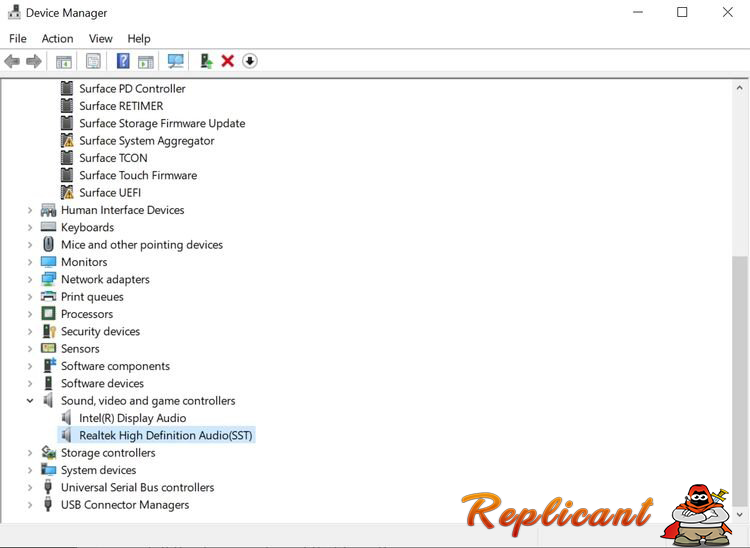Select Surface Storage Firmware Update device

[x=162, y=123]
